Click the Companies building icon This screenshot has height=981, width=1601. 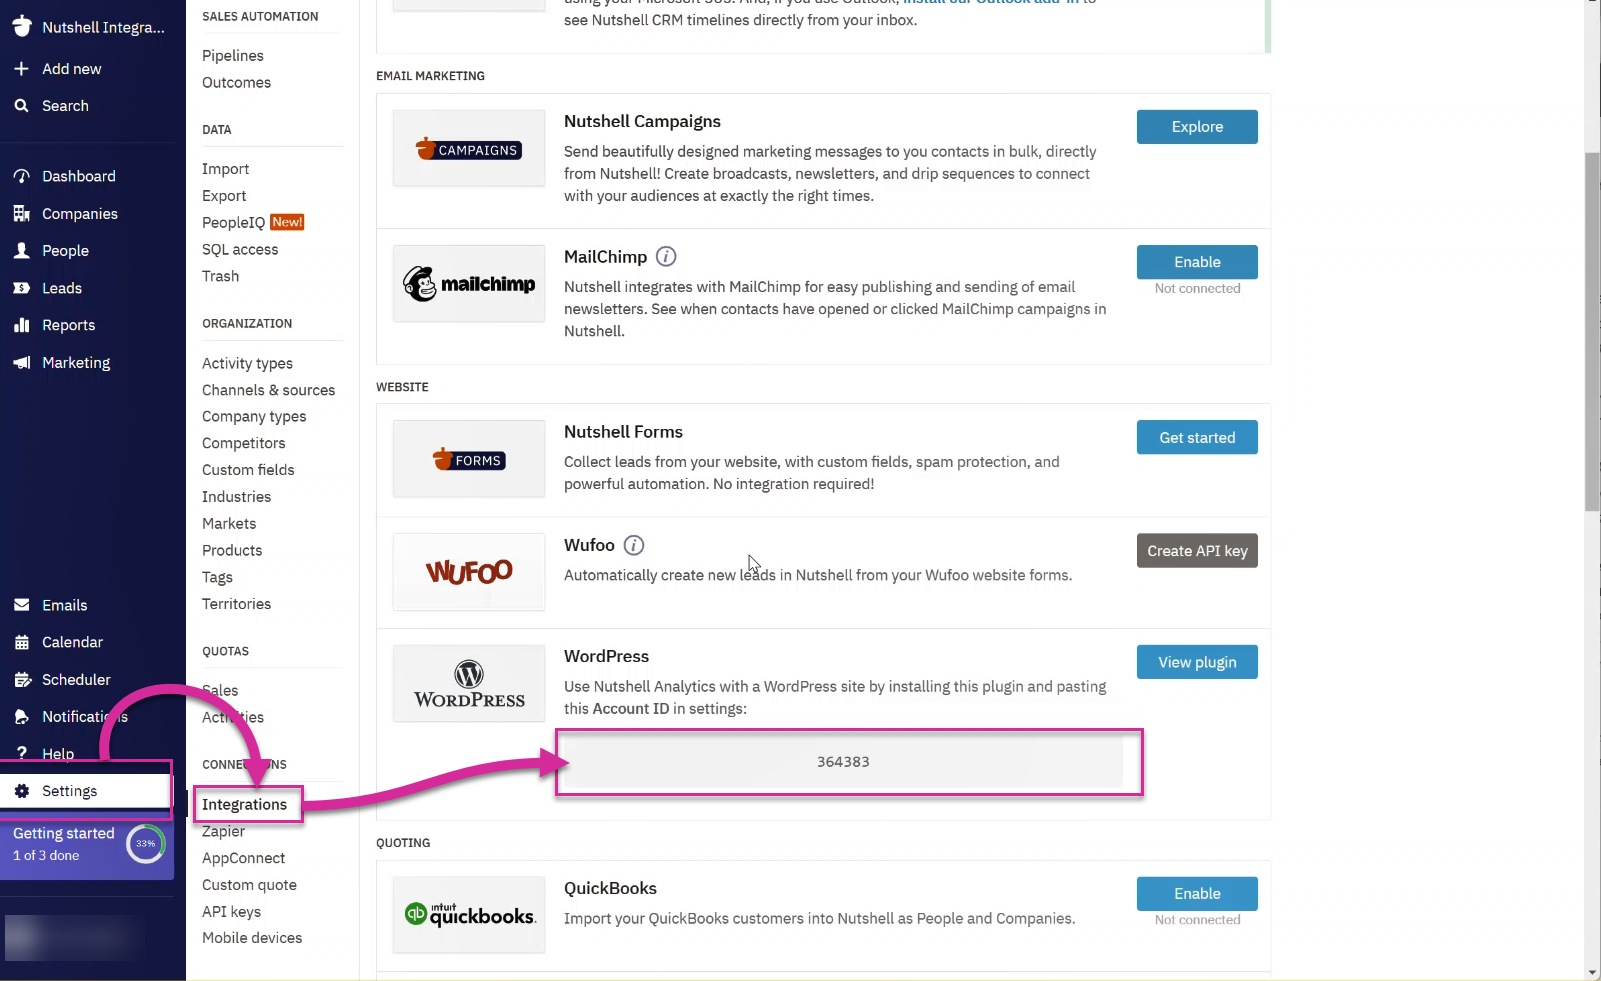[21, 213]
